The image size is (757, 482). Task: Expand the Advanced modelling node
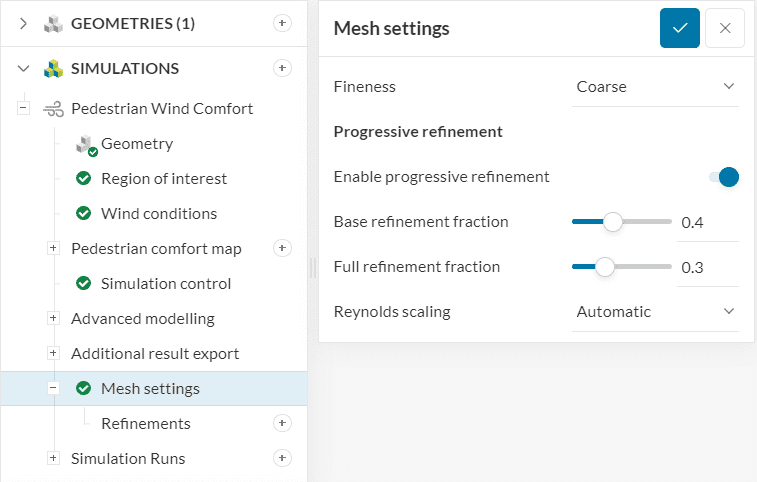pos(53,319)
